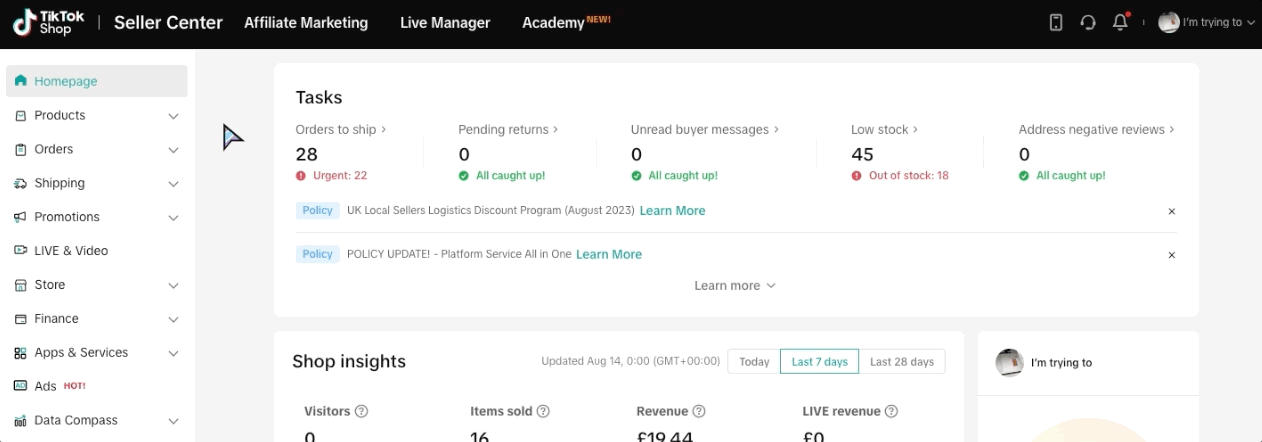Open the notifications bell icon
The image size is (1262, 442).
(x=1120, y=23)
